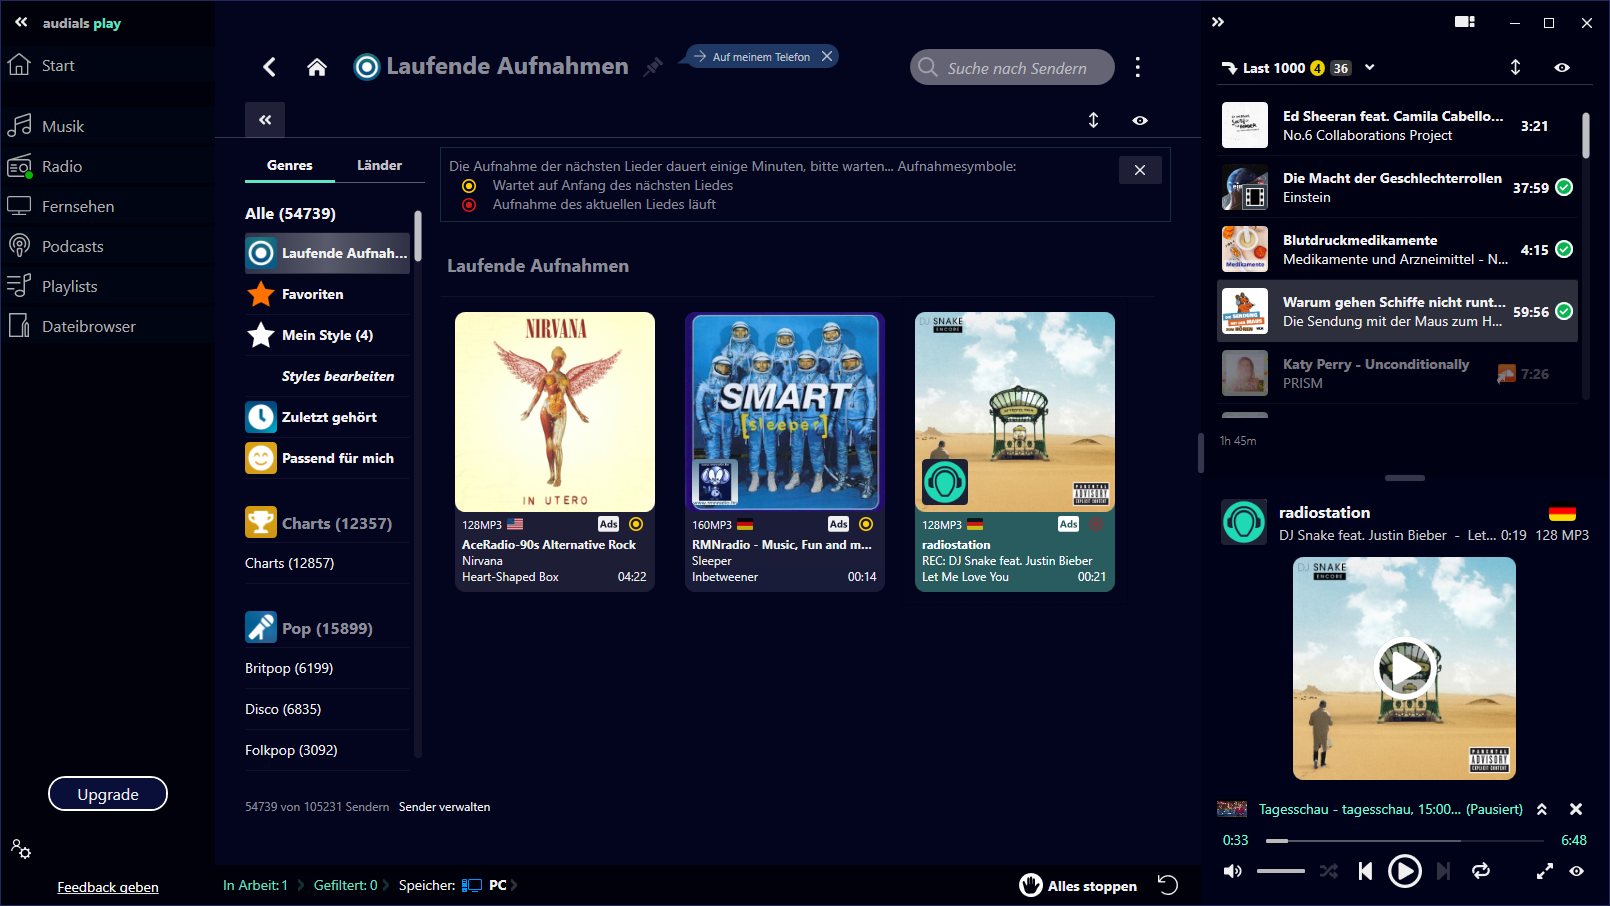1610x906 pixels.
Task: Adjust the volume slider
Action: coord(1281,871)
